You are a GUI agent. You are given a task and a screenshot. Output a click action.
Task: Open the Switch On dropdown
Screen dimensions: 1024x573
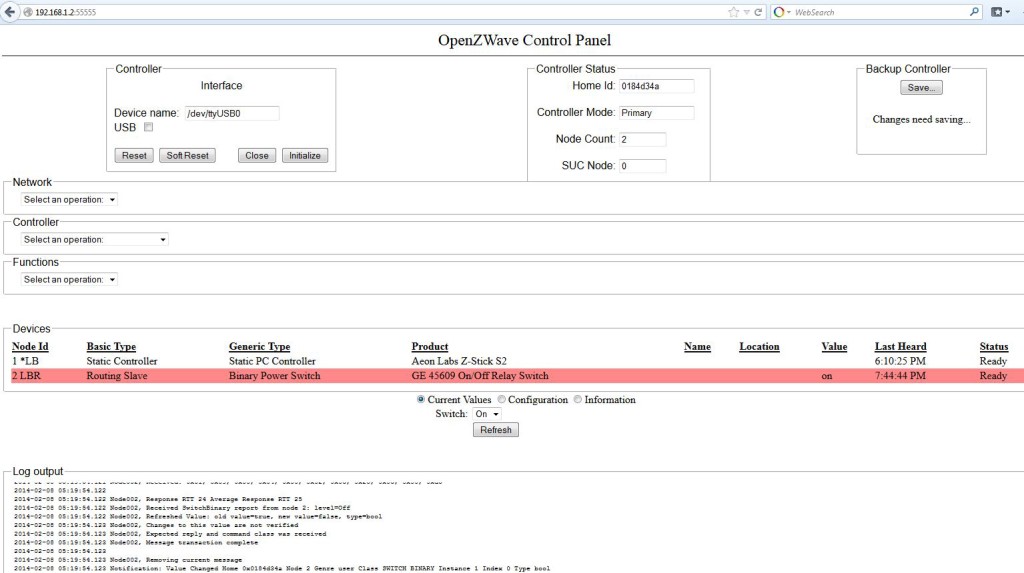point(487,414)
